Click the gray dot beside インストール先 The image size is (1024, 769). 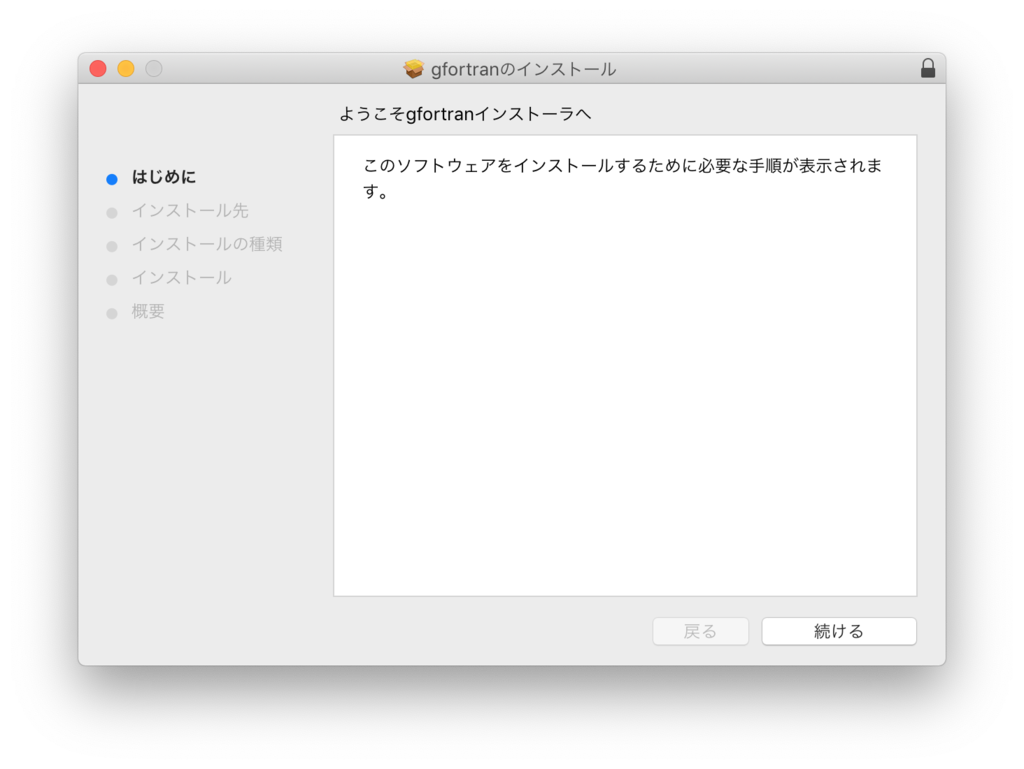(111, 211)
